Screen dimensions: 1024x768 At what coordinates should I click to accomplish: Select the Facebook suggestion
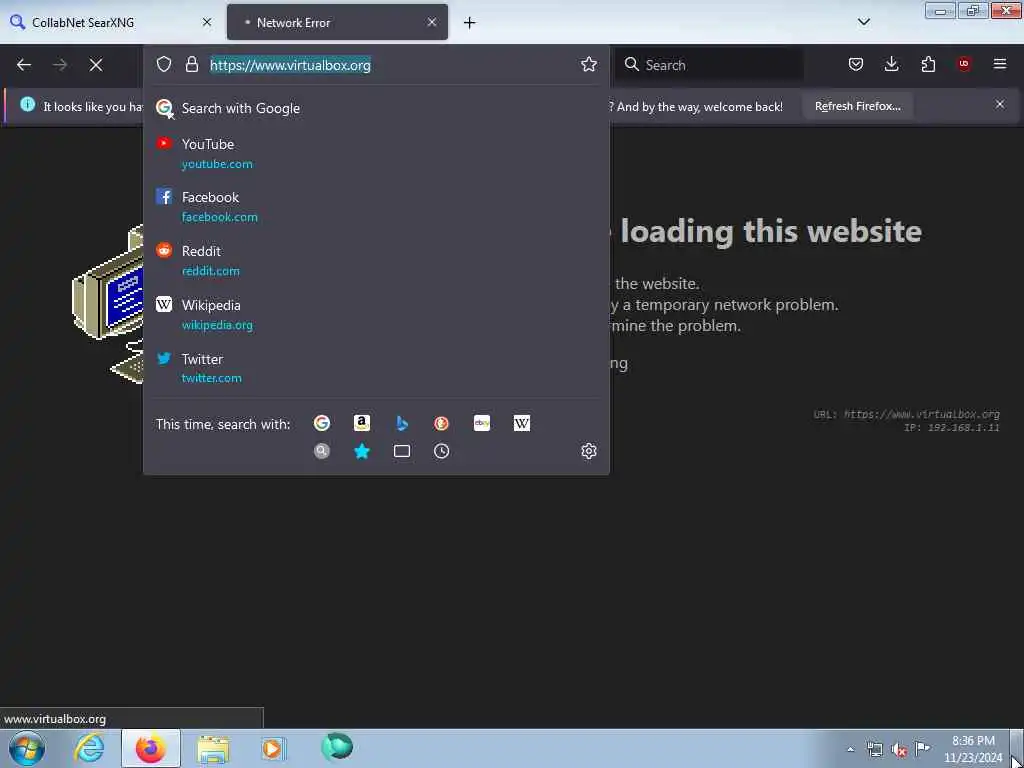point(376,206)
